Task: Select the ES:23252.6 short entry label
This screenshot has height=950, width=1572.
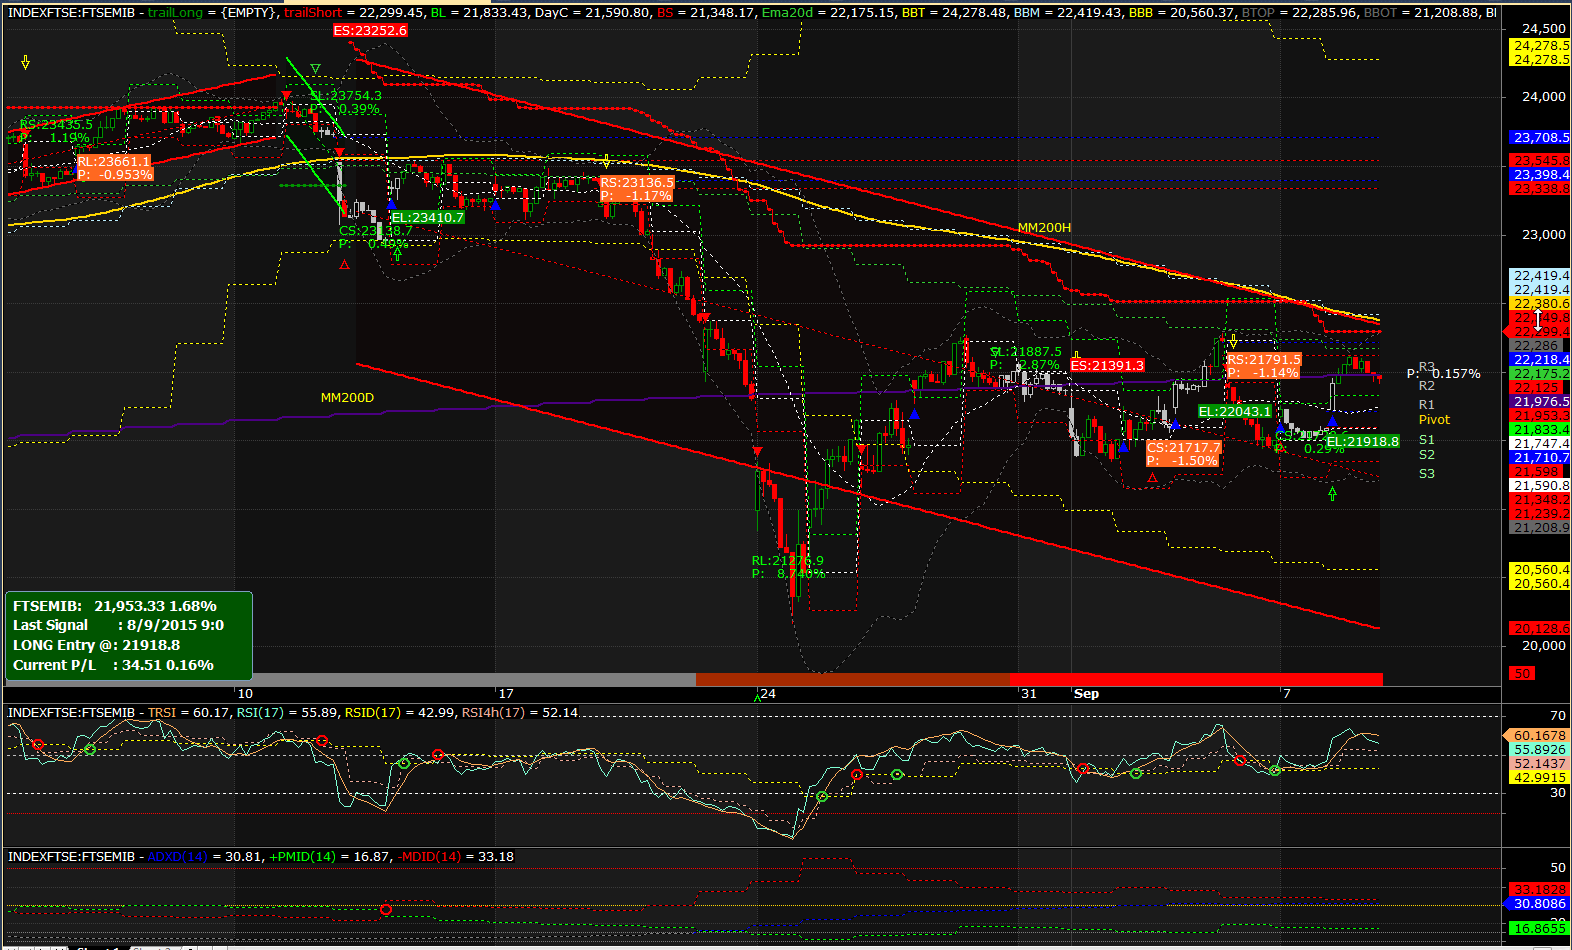Action: tap(371, 31)
